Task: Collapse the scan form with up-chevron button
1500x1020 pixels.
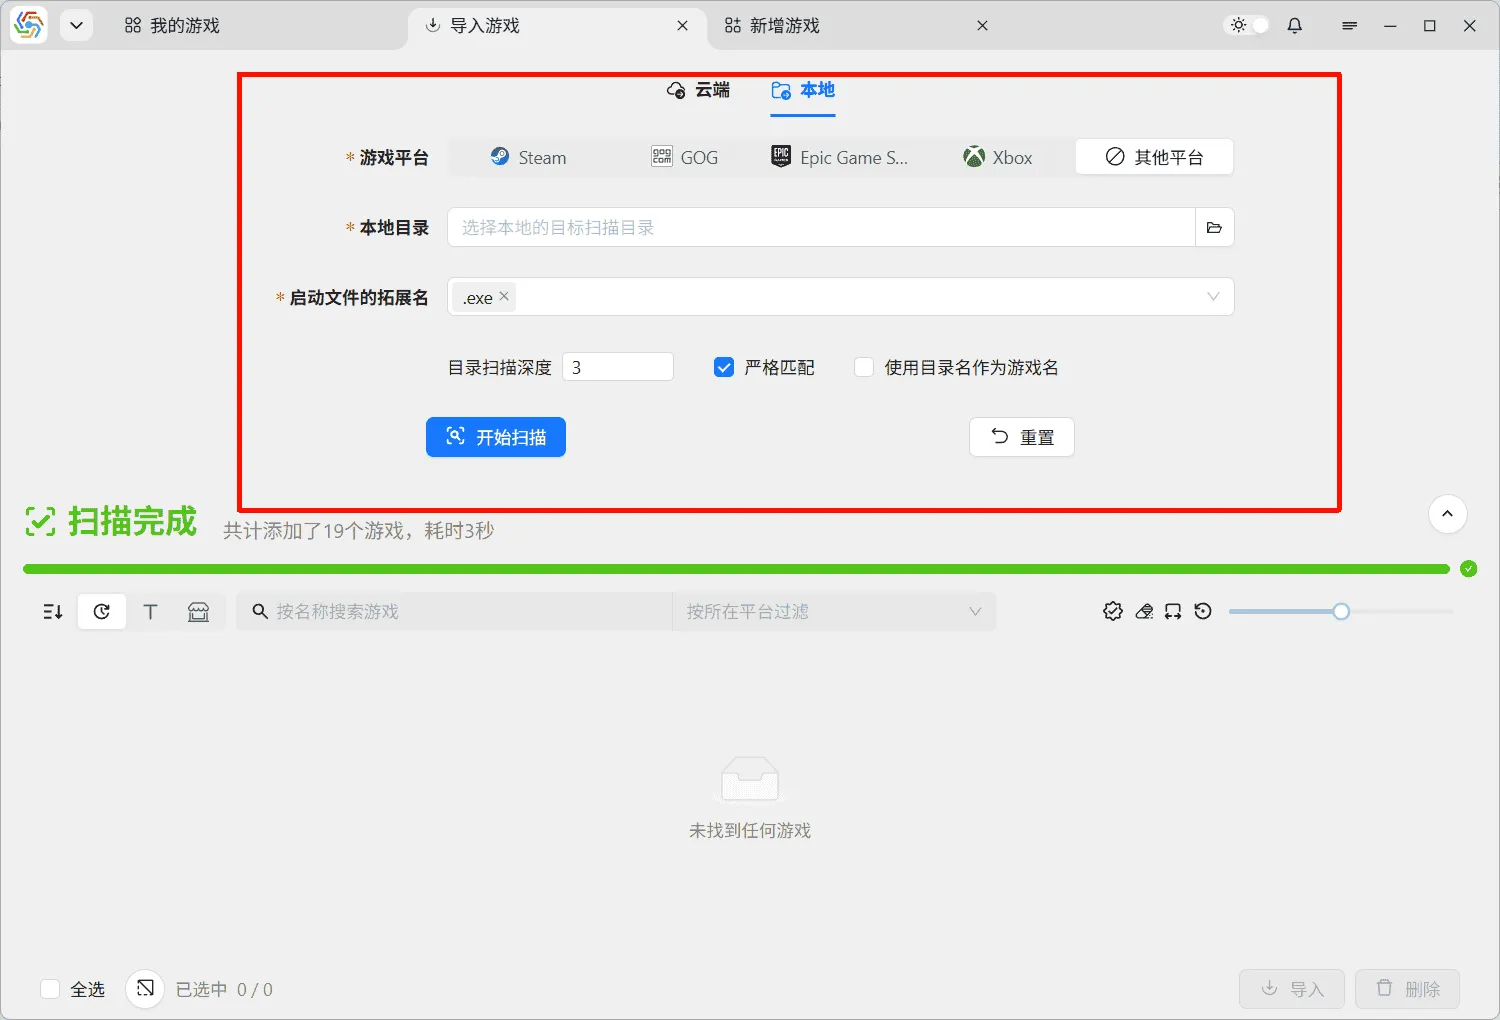Action: tap(1447, 514)
